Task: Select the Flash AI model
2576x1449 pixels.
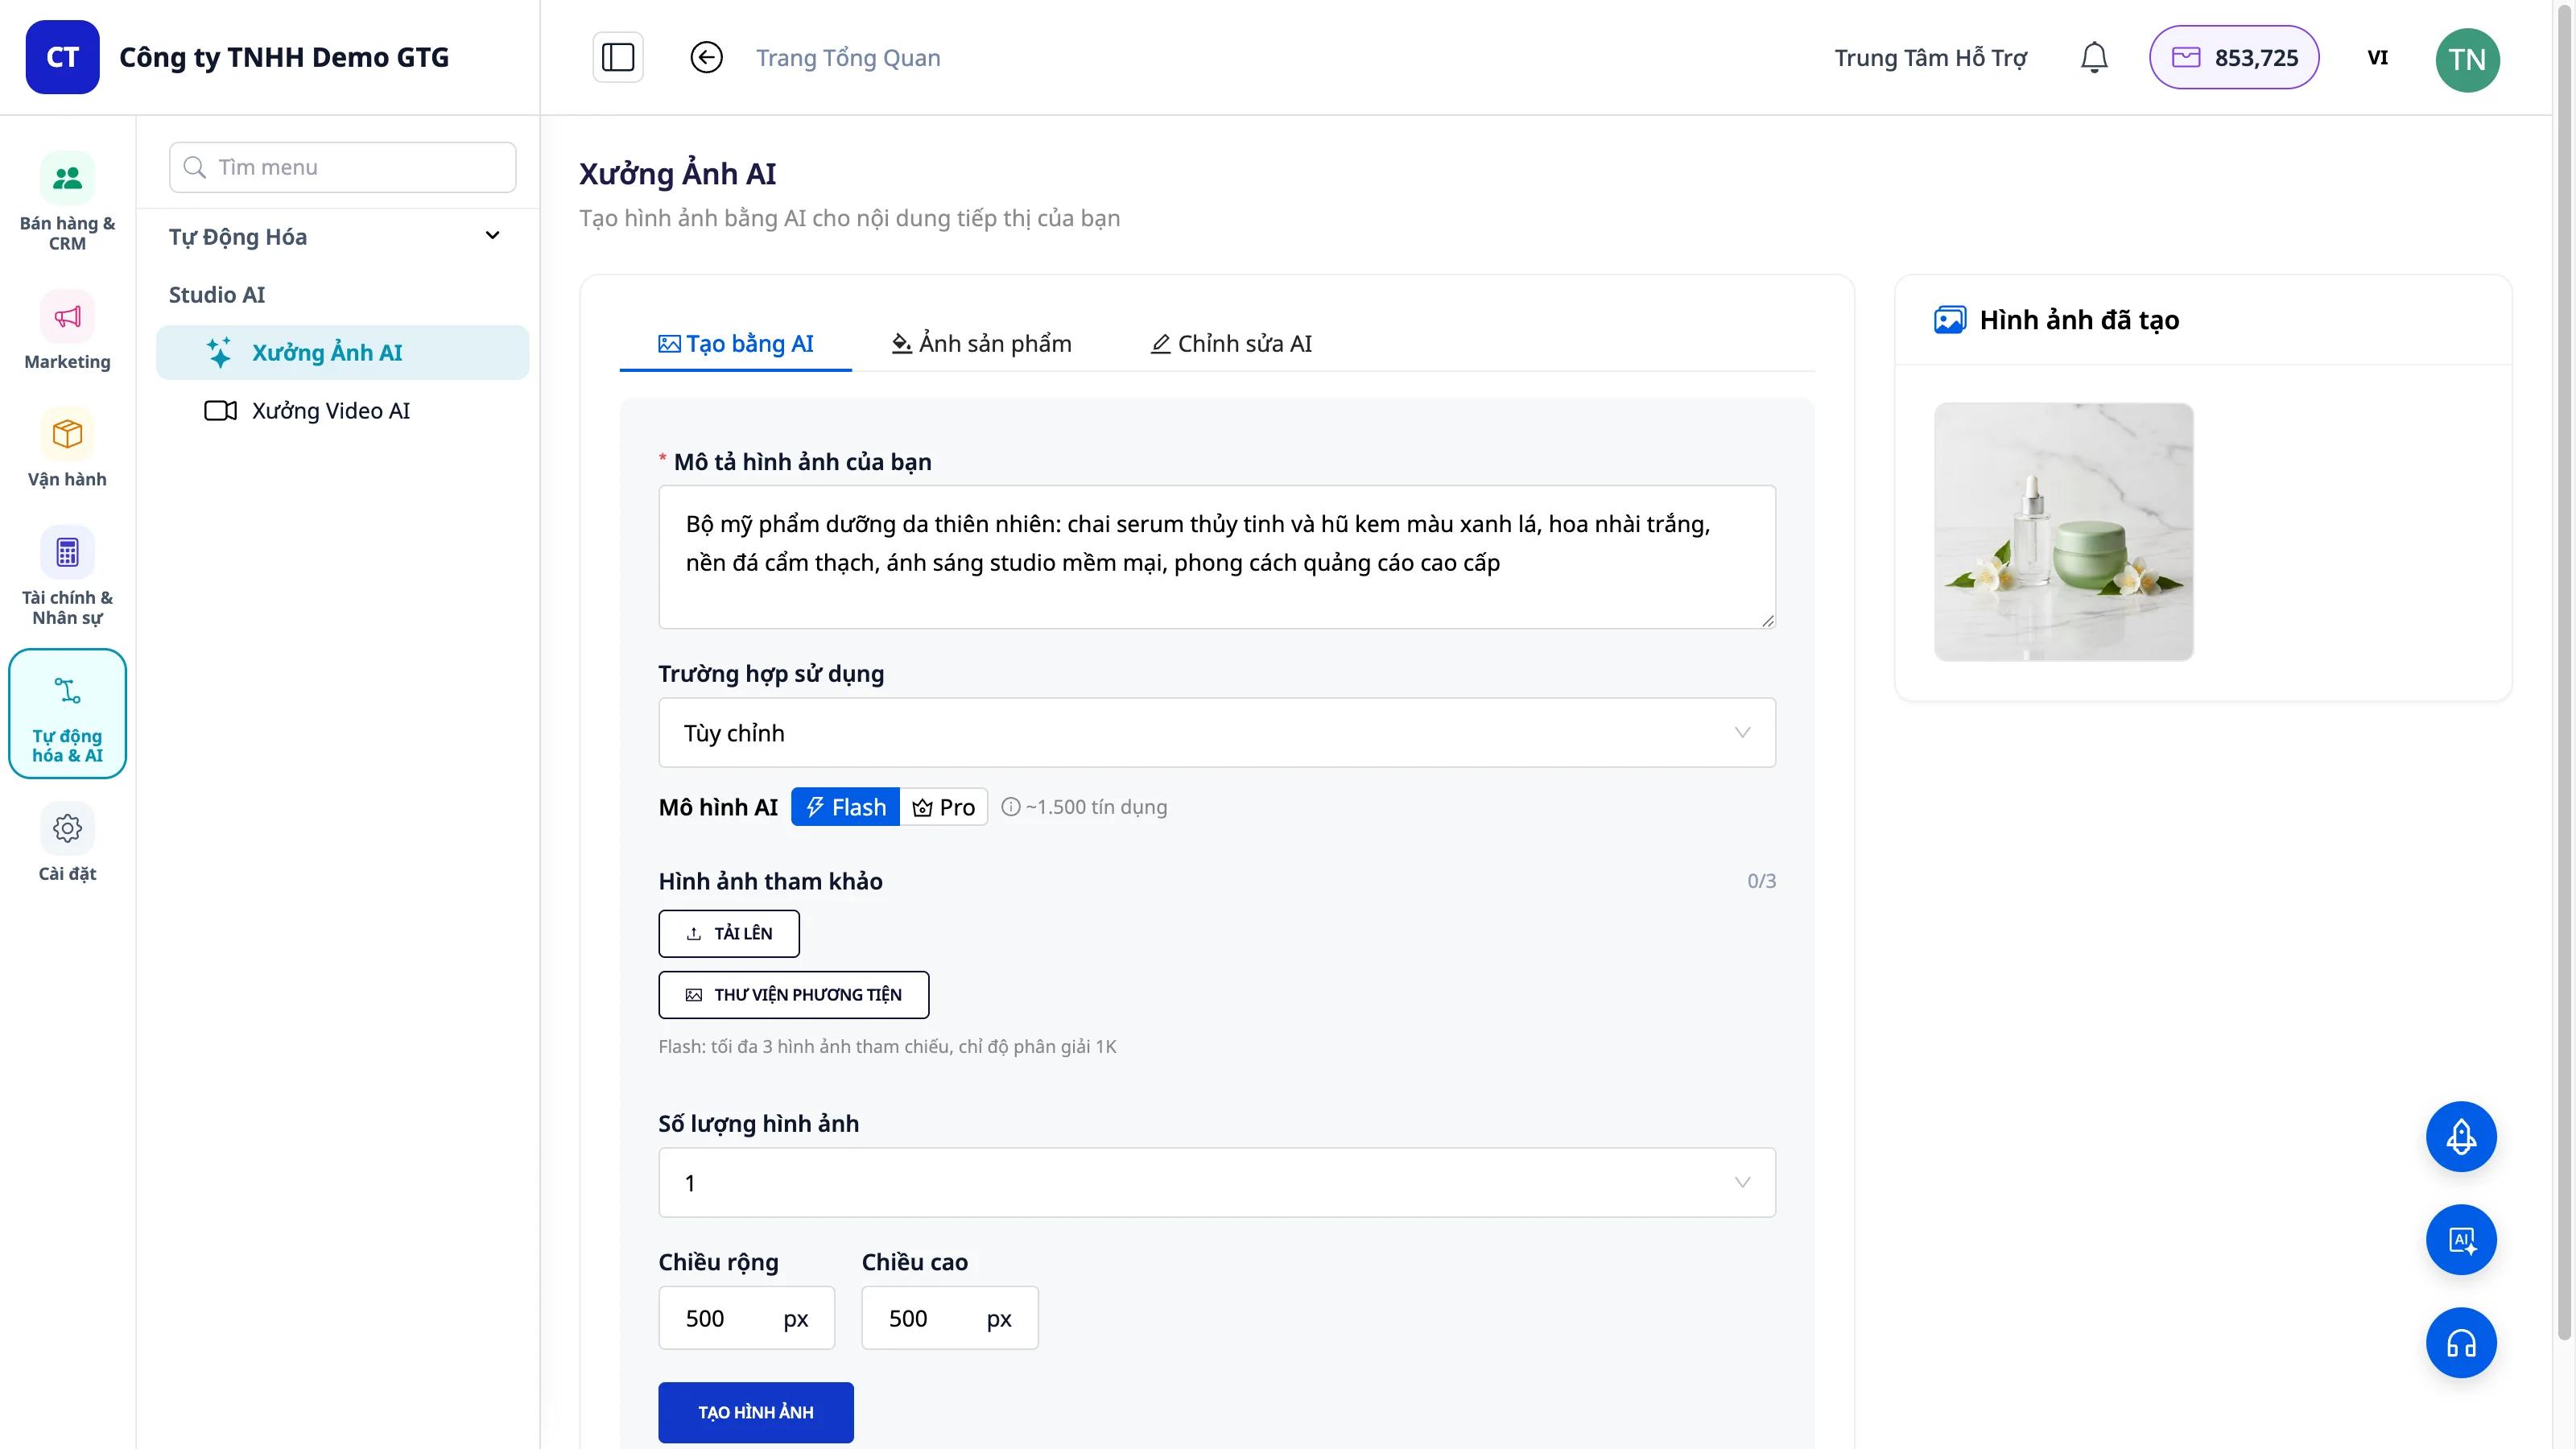Action: 846,807
